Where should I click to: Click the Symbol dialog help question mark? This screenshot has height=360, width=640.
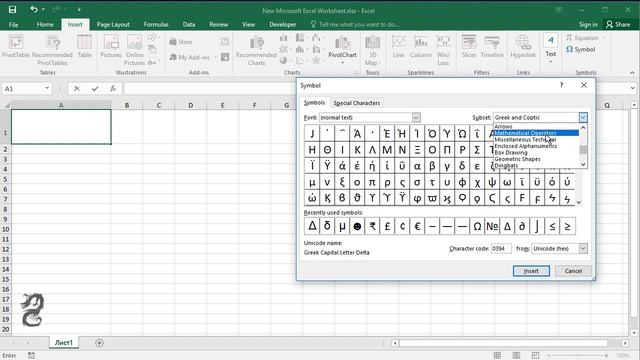coord(562,85)
